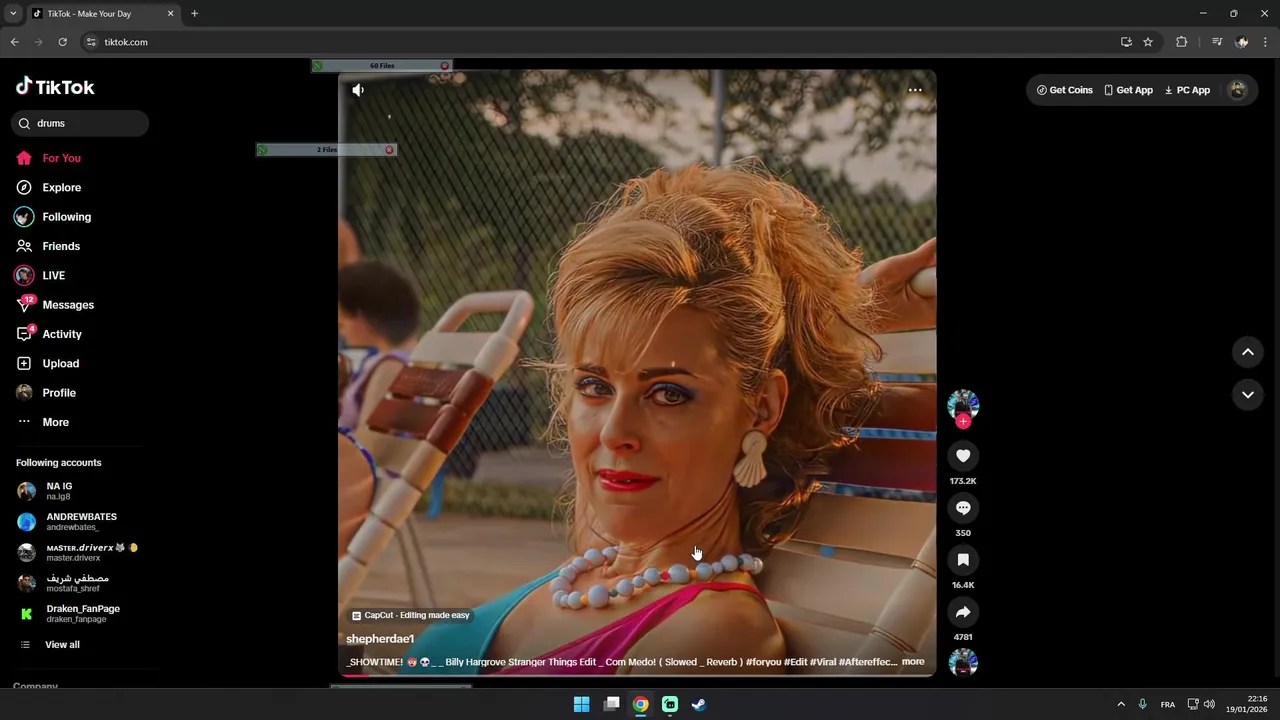Click the FRA language indicator
Viewport: 1280px width, 720px height.
[x=1167, y=704]
